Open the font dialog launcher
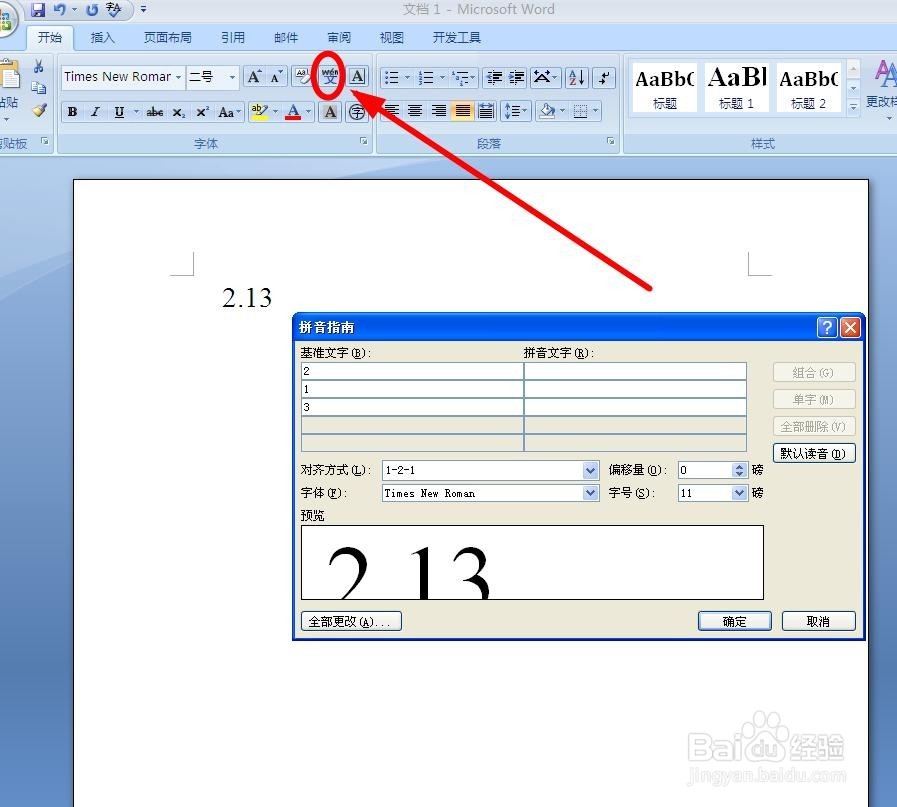This screenshot has width=897, height=807. [x=364, y=141]
